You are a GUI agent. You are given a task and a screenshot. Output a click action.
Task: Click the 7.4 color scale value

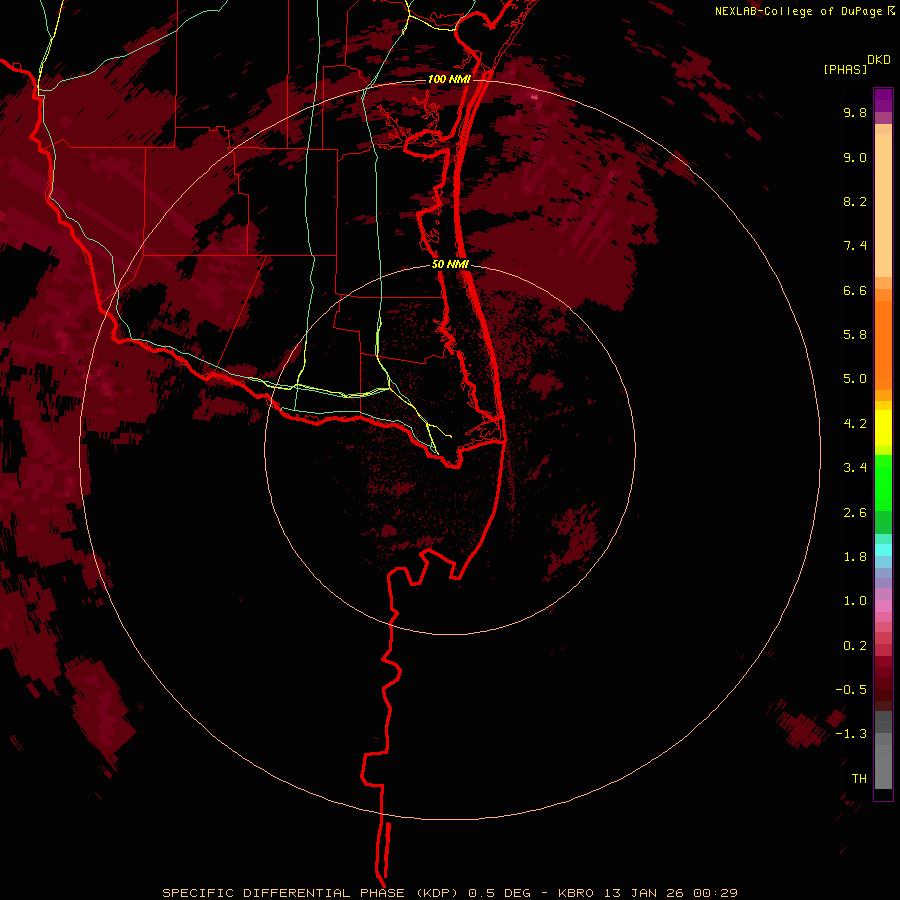pyautogui.click(x=855, y=246)
